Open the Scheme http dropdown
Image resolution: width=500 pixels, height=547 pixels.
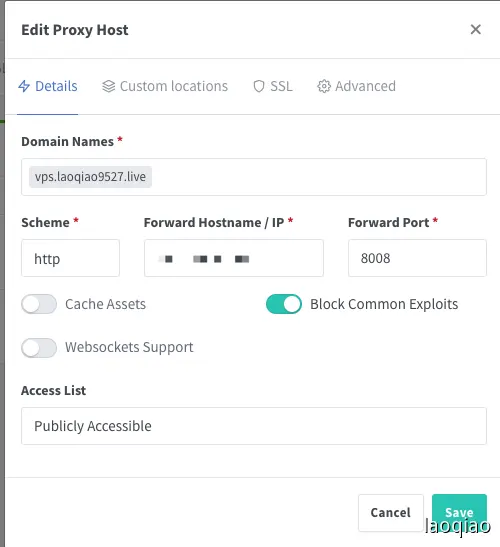tap(70, 258)
